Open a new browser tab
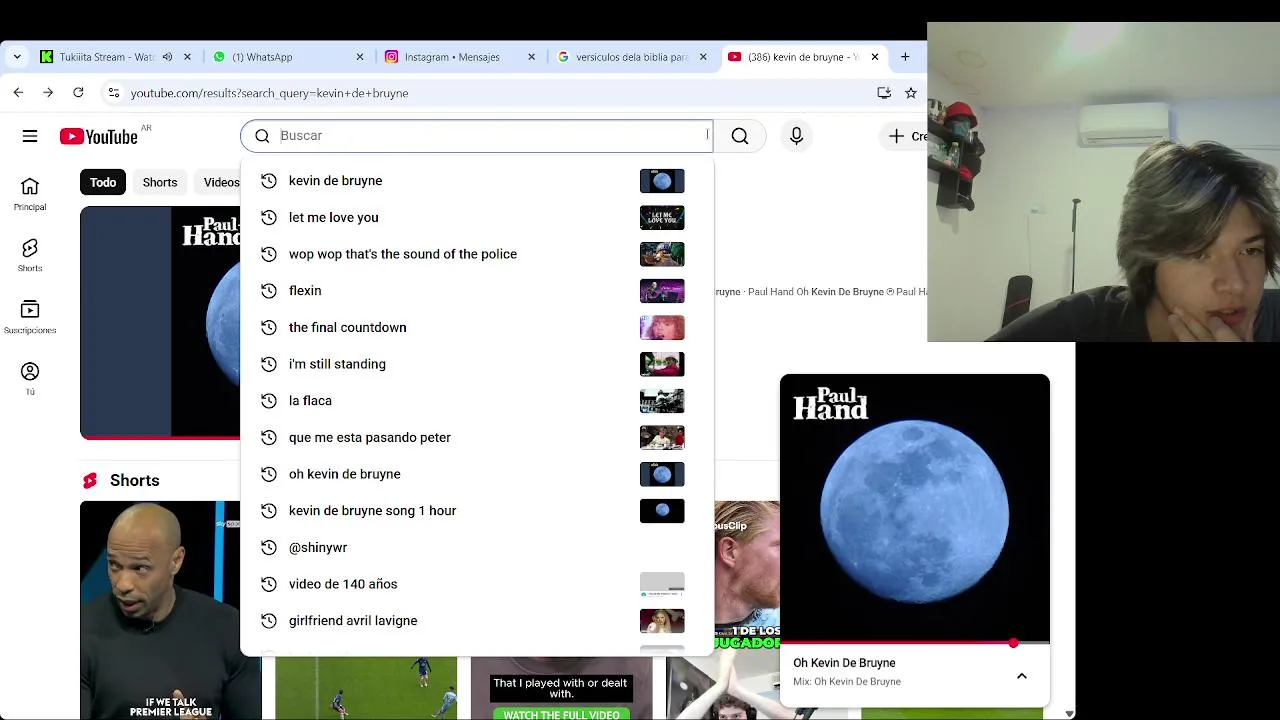 [x=905, y=57]
